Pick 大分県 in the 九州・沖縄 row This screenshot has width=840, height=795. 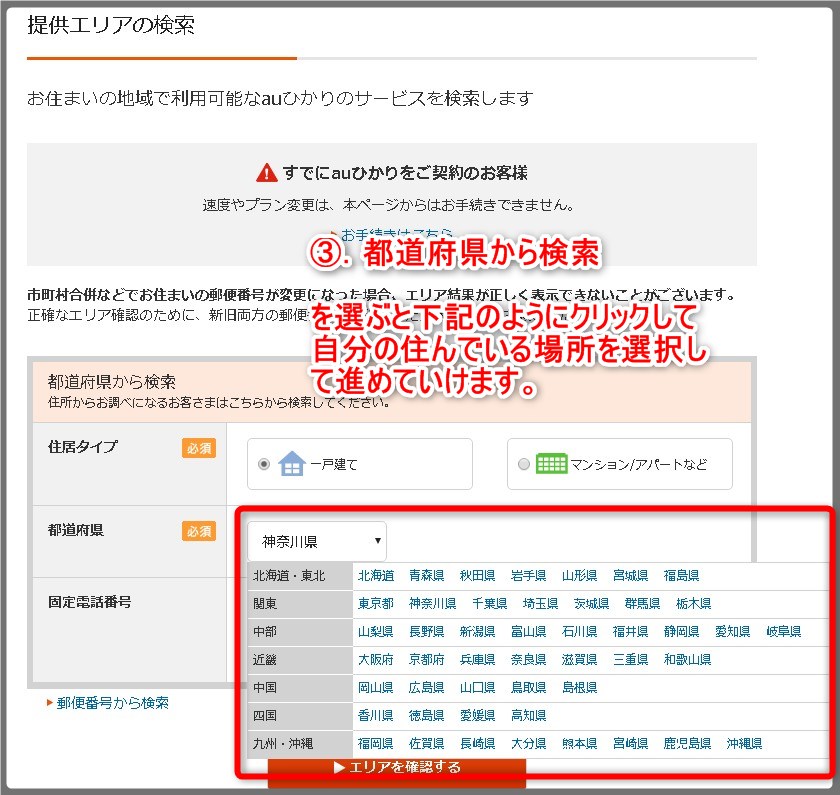point(528,743)
